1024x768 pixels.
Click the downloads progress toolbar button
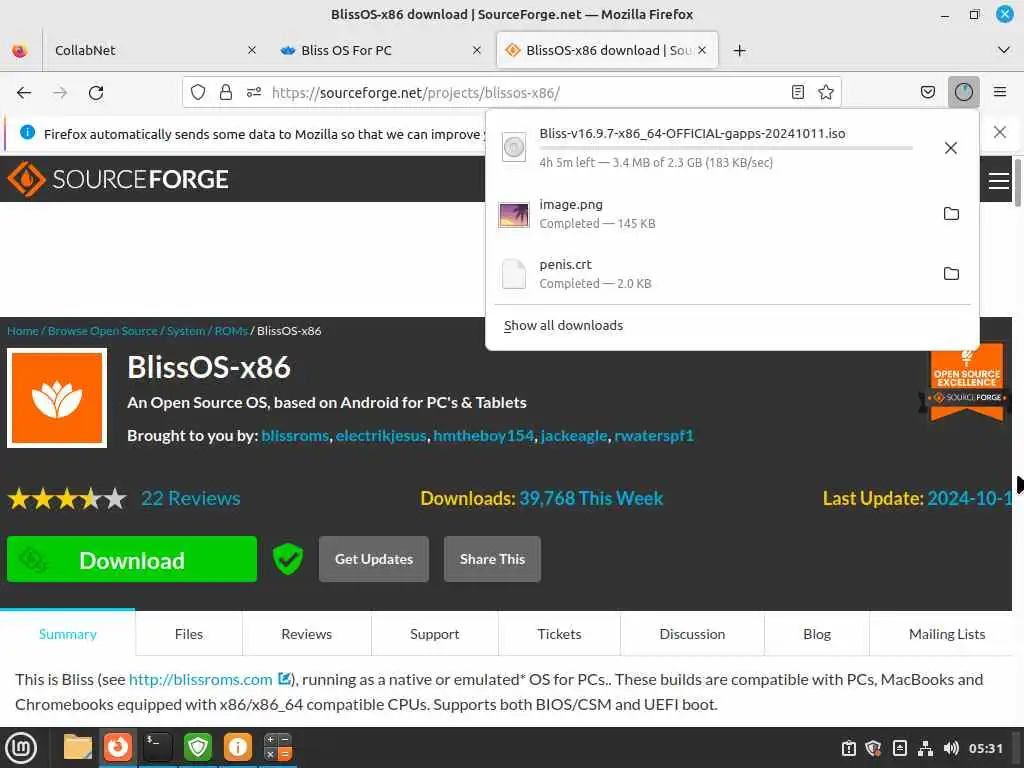pyautogui.click(x=963, y=92)
